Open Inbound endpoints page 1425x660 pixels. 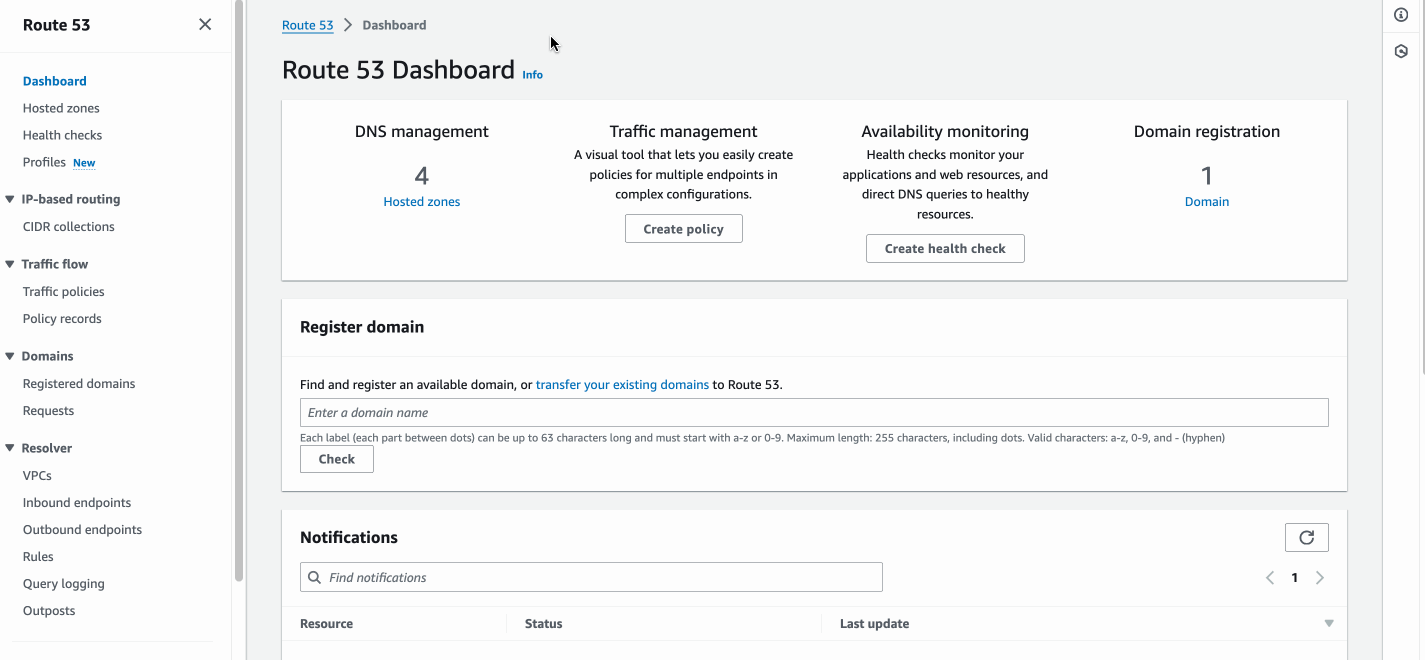click(x=77, y=503)
